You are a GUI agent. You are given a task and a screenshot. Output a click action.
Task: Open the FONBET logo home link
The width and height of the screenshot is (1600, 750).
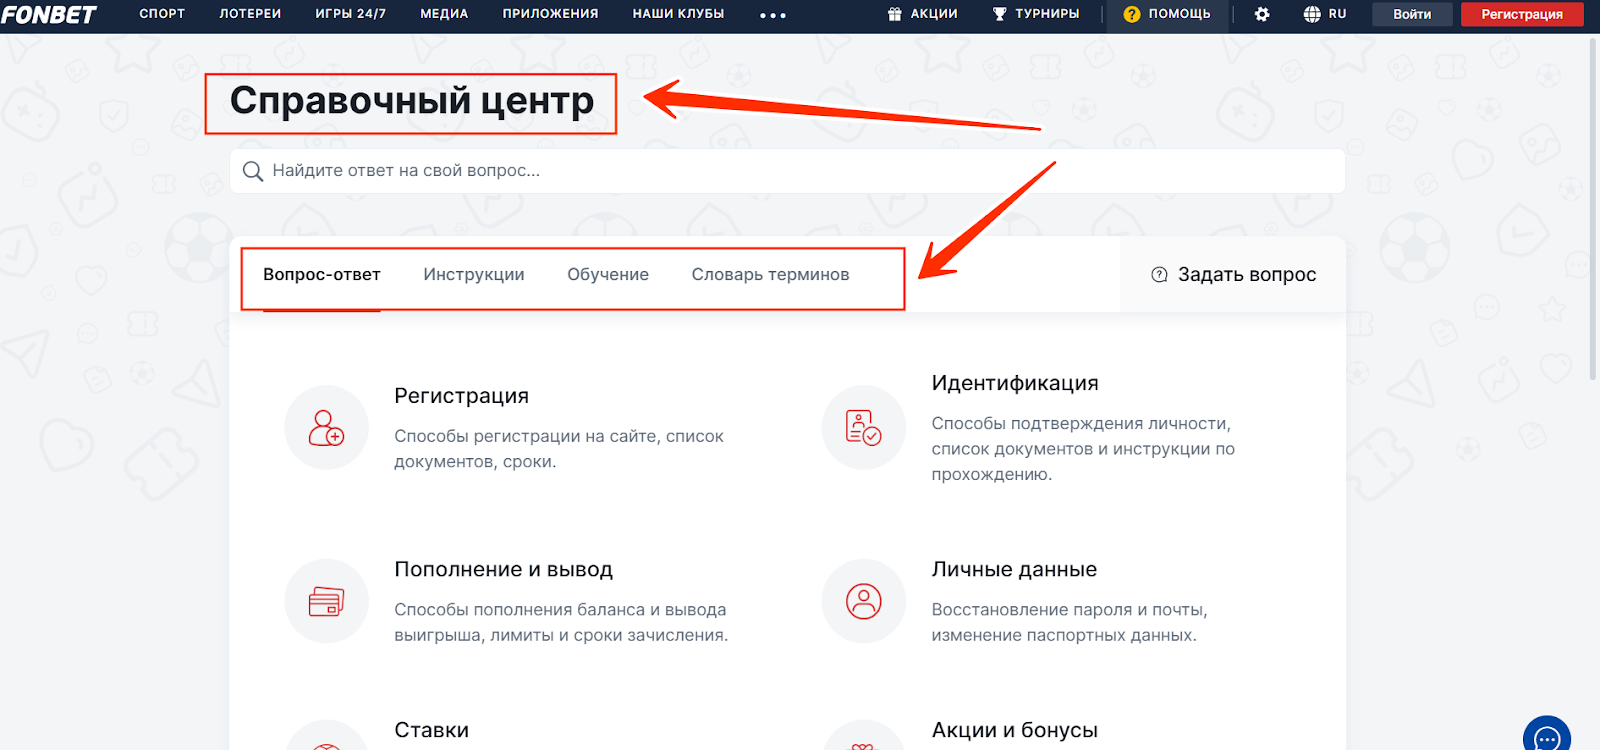tap(48, 15)
